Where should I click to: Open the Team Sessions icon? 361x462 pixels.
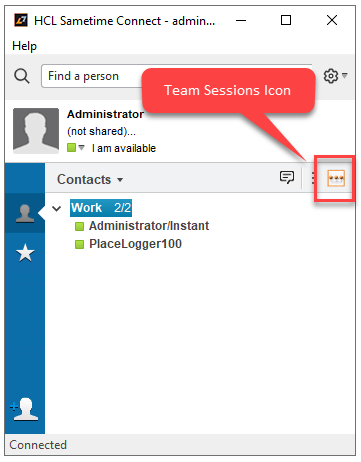pos(336,178)
